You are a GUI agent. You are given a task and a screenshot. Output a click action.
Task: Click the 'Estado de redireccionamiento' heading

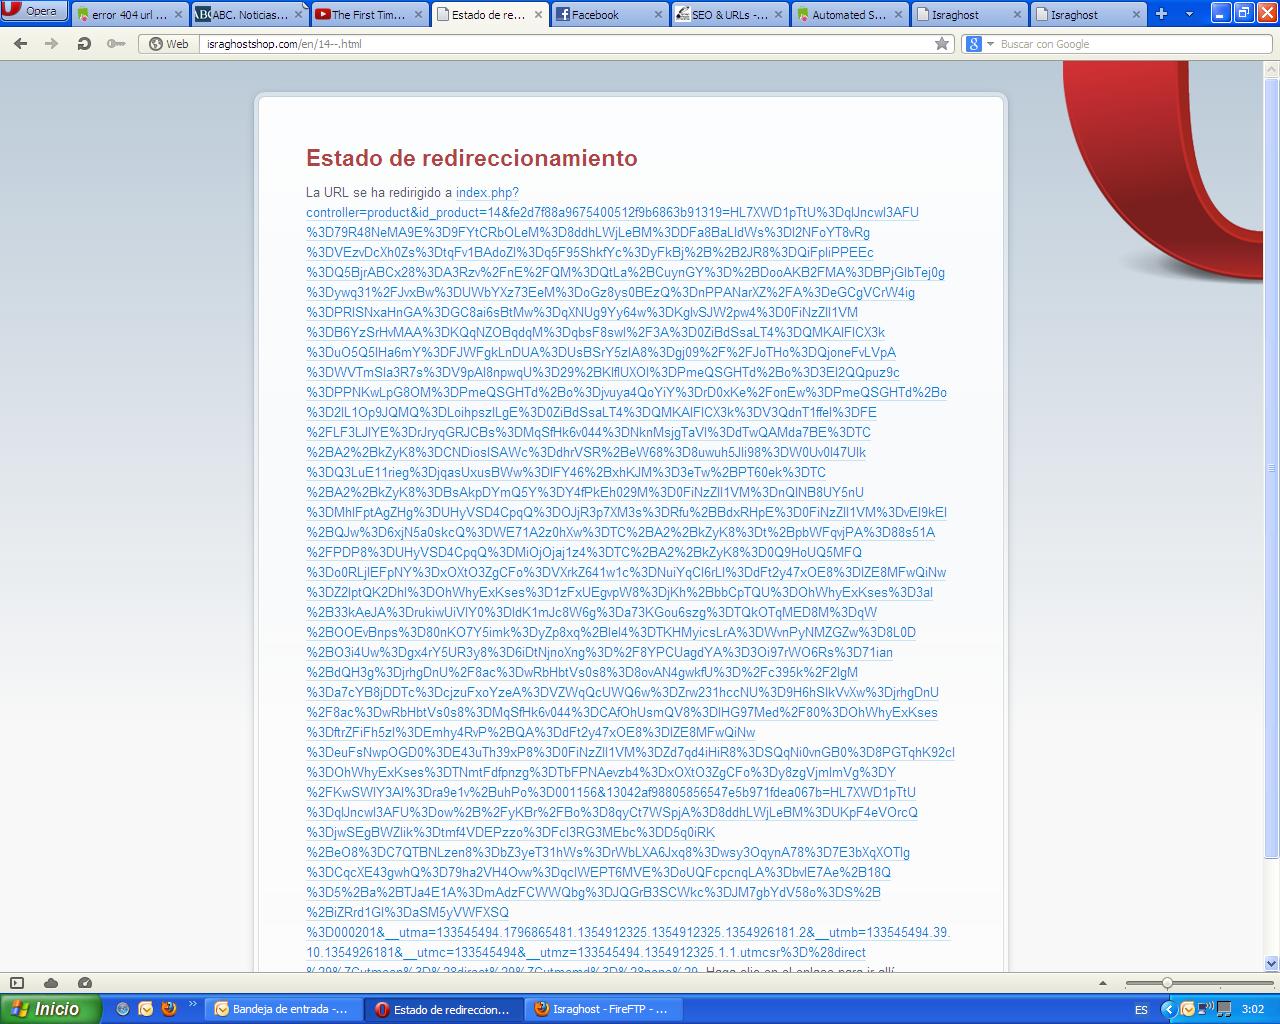click(471, 158)
